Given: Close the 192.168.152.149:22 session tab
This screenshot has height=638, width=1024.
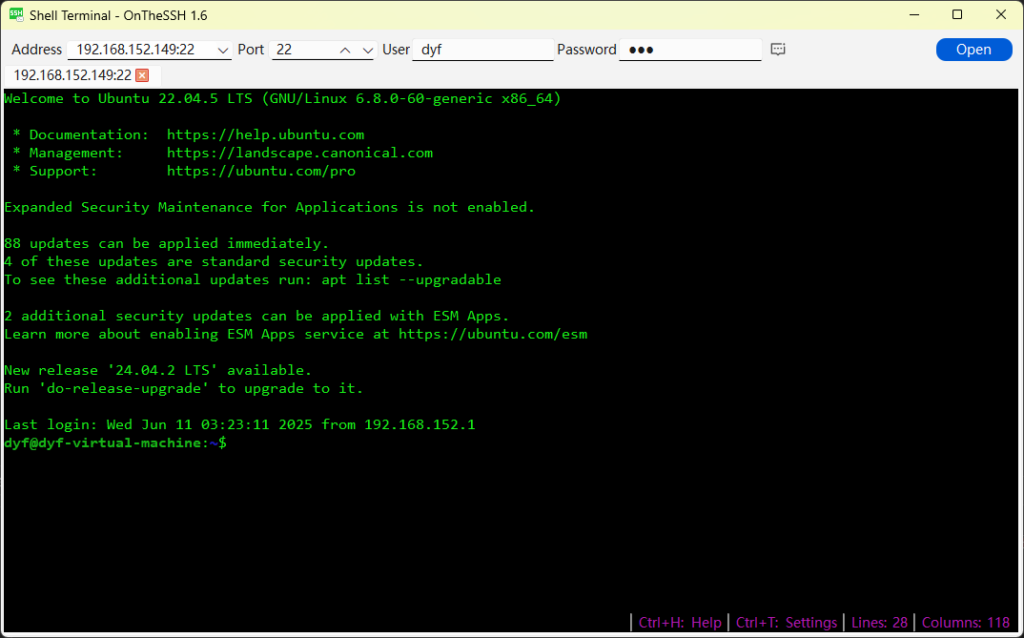Looking at the screenshot, I should click(142, 75).
